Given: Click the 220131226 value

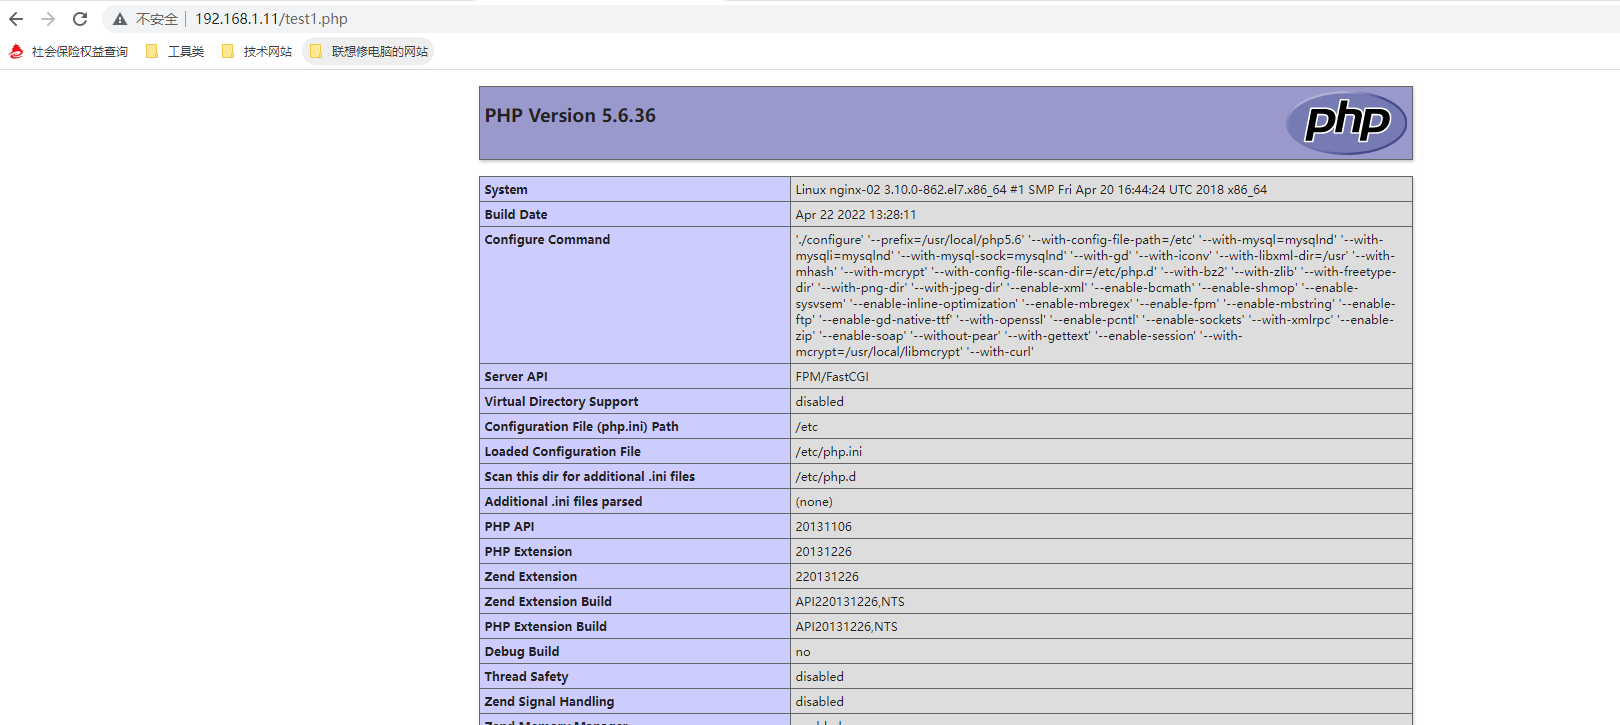Looking at the screenshot, I should click(827, 577).
